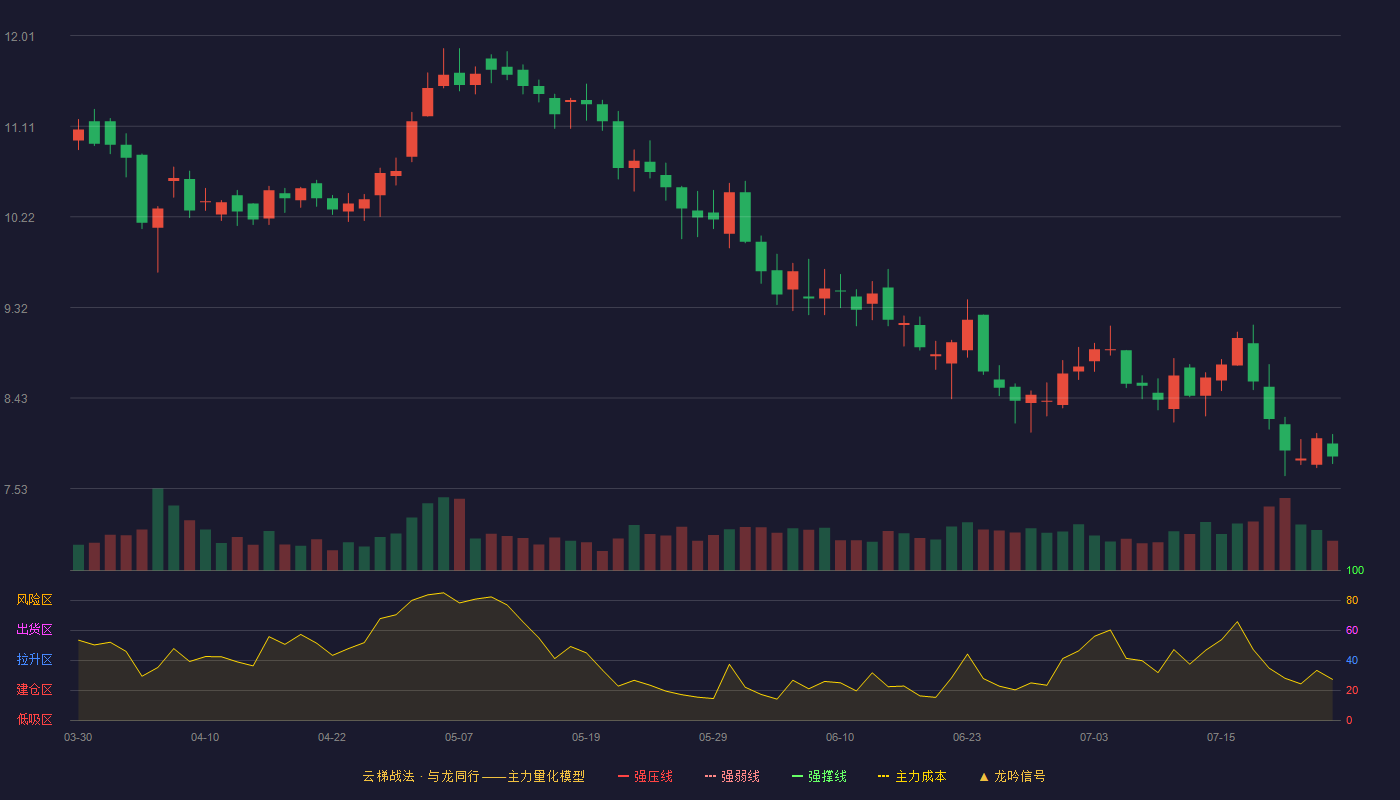The height and width of the screenshot is (800, 1400).
Task: Select the 低吸区 zone label
Action: pyautogui.click(x=34, y=720)
